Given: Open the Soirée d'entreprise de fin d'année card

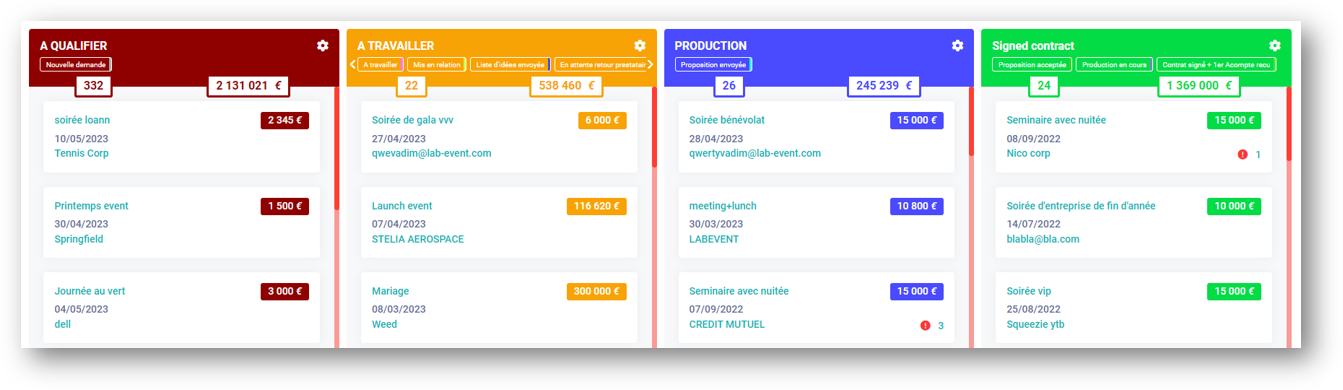Looking at the screenshot, I should pyautogui.click(x=1081, y=206).
